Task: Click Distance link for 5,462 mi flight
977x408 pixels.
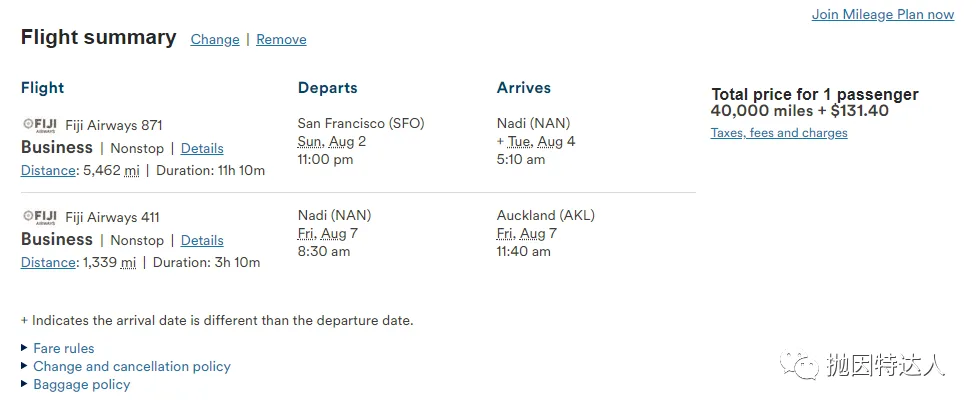Action: pos(48,170)
